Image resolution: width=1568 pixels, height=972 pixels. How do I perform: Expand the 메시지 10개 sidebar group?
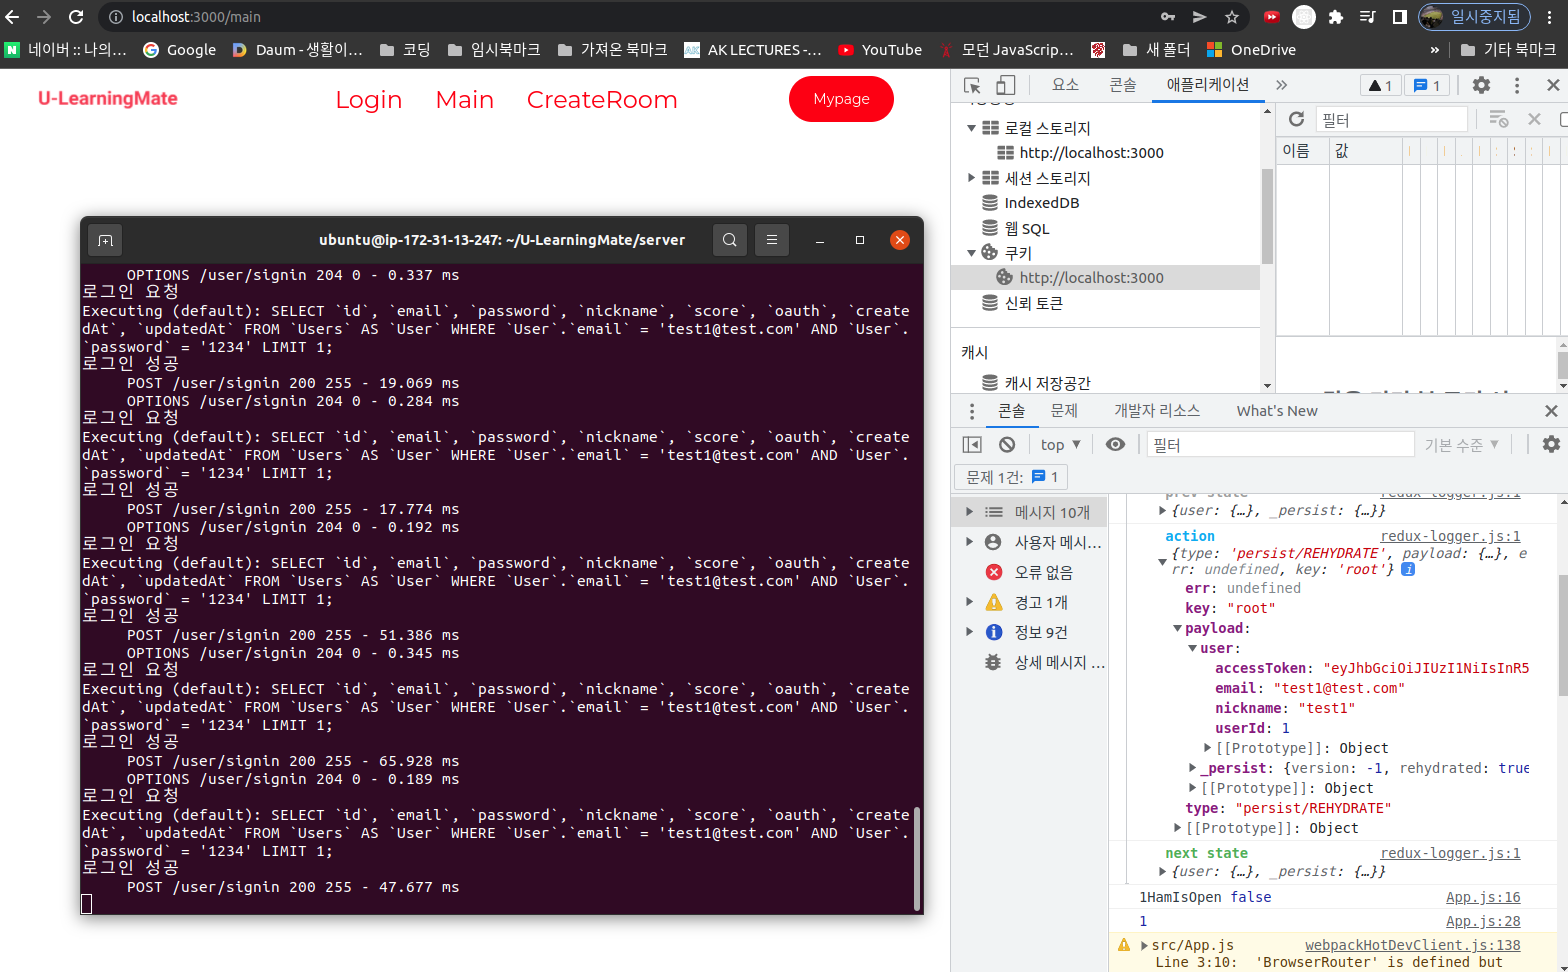(969, 512)
